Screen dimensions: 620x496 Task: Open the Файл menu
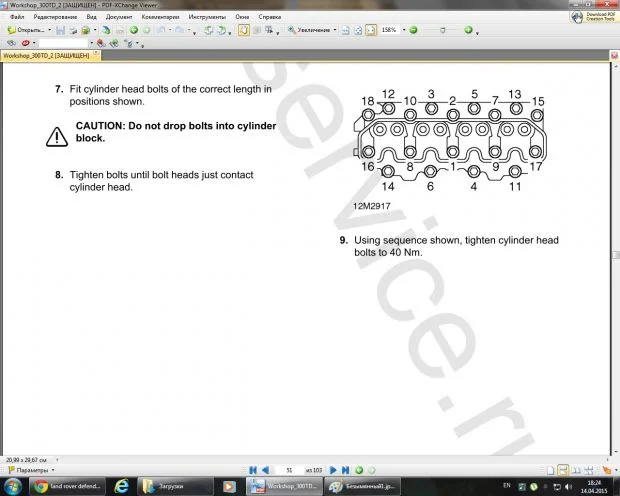pos(17,17)
